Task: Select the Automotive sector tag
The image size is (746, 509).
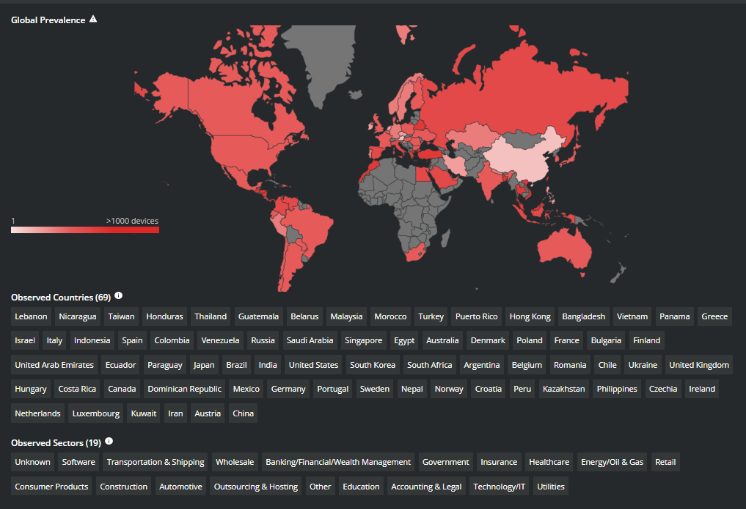Action: [x=181, y=487]
